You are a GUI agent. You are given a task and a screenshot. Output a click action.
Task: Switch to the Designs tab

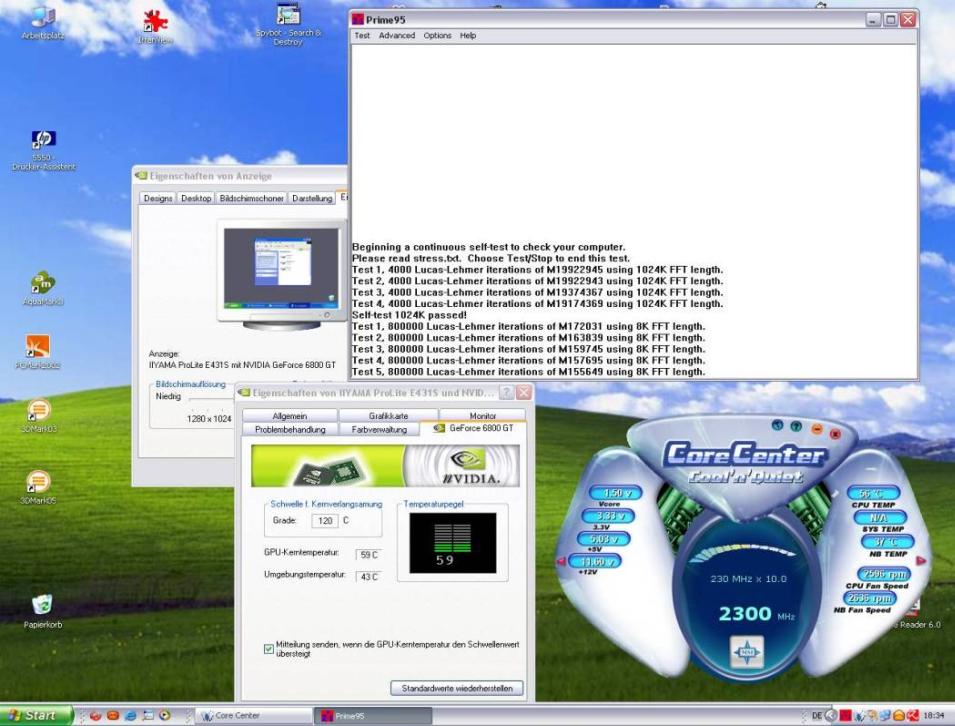(x=158, y=198)
